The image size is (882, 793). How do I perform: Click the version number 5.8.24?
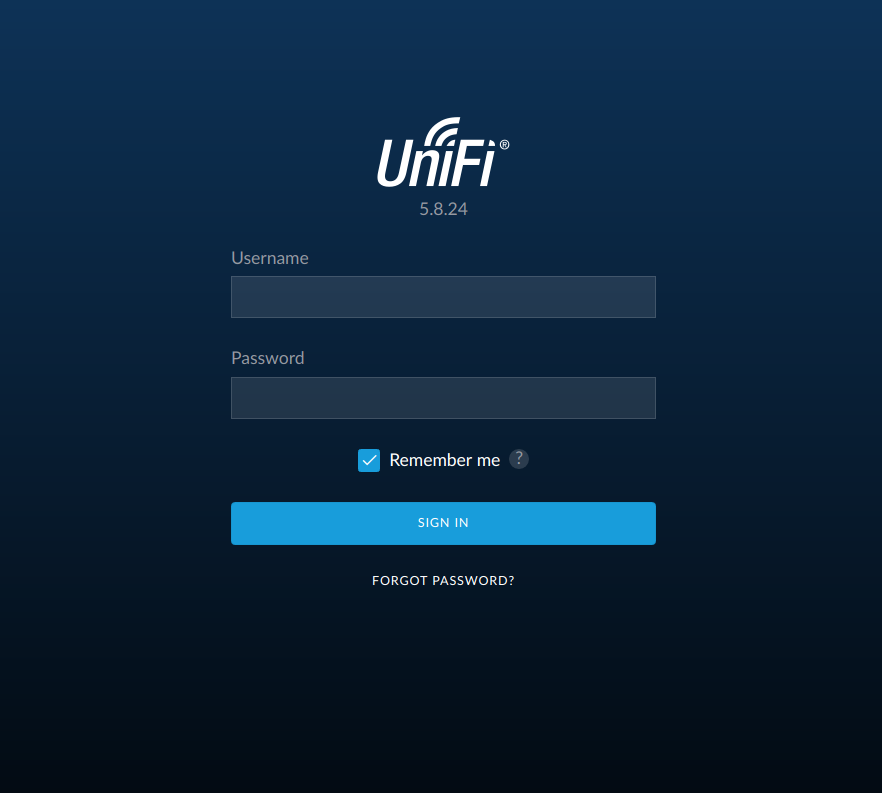pyautogui.click(x=443, y=209)
